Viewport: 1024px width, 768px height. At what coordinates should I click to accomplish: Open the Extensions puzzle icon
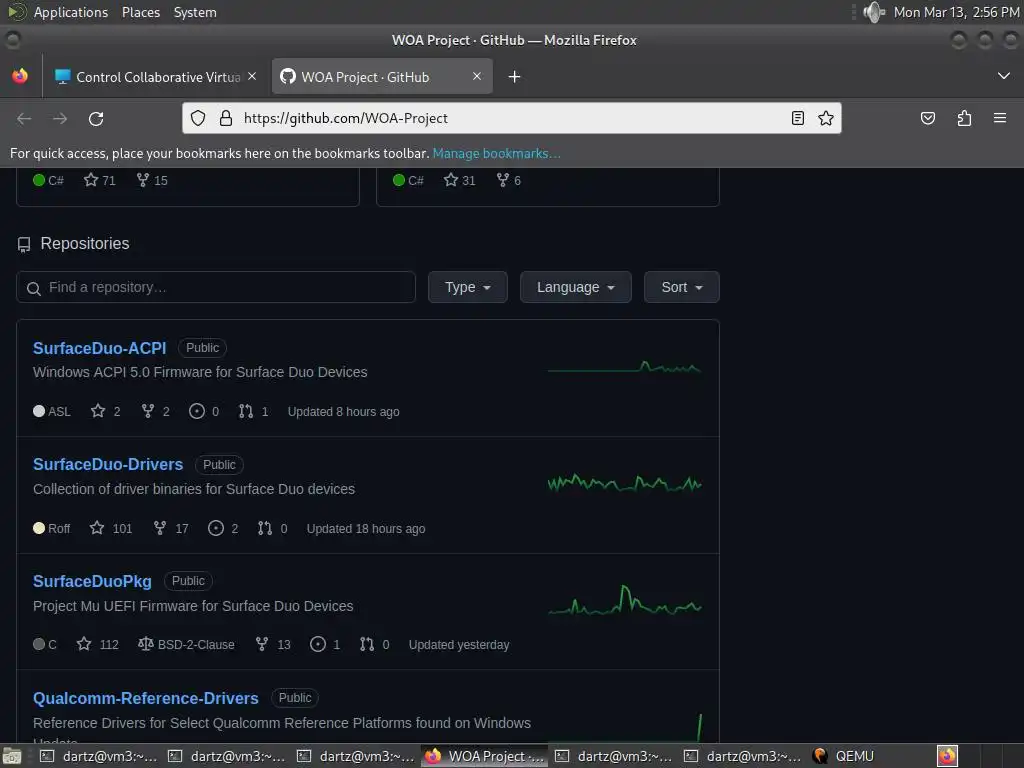click(x=964, y=118)
